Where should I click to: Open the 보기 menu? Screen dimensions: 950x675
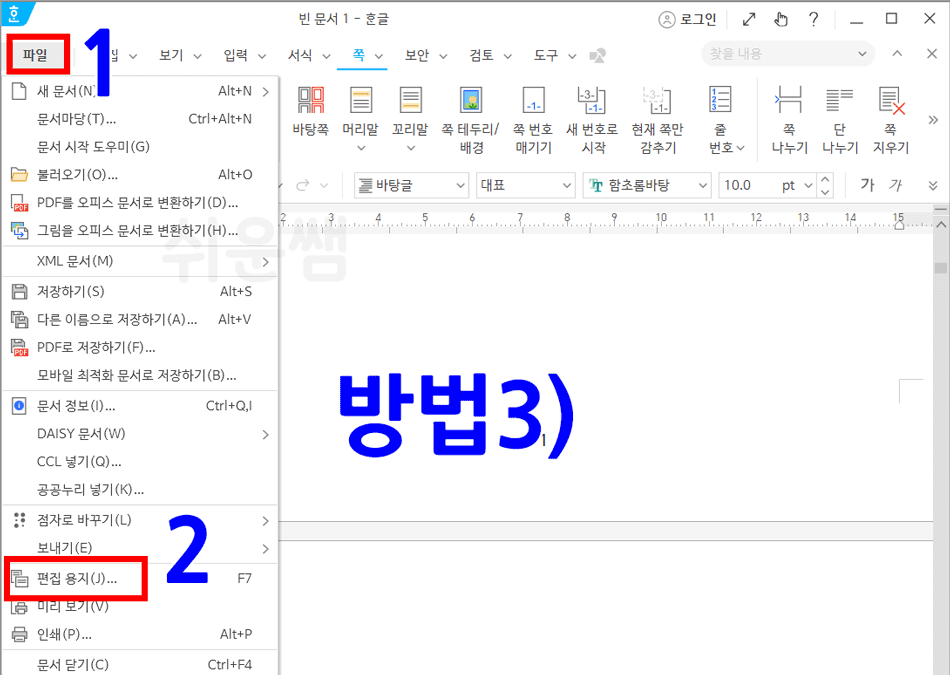pyautogui.click(x=172, y=55)
